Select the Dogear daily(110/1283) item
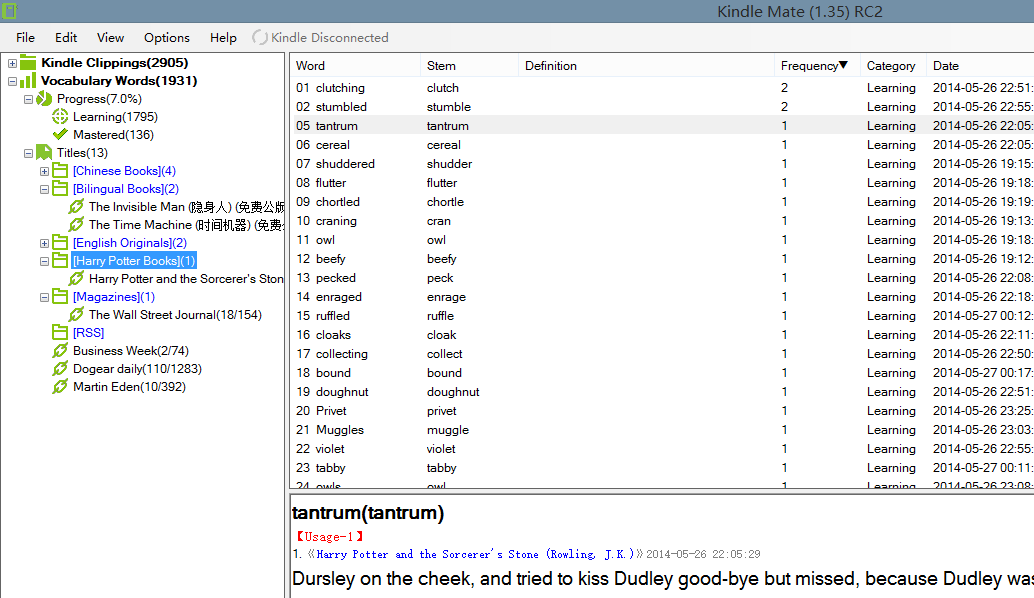 (137, 369)
